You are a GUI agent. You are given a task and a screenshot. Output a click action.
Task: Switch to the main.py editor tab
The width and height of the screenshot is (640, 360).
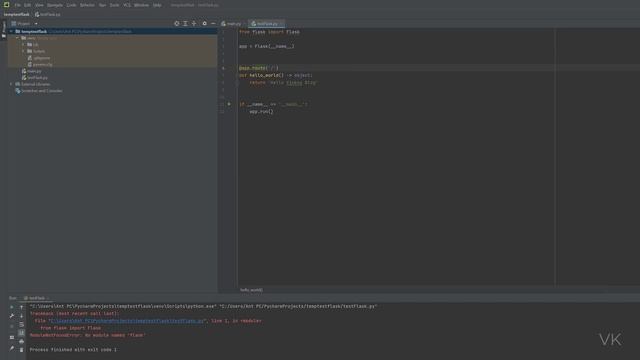tap(231, 24)
